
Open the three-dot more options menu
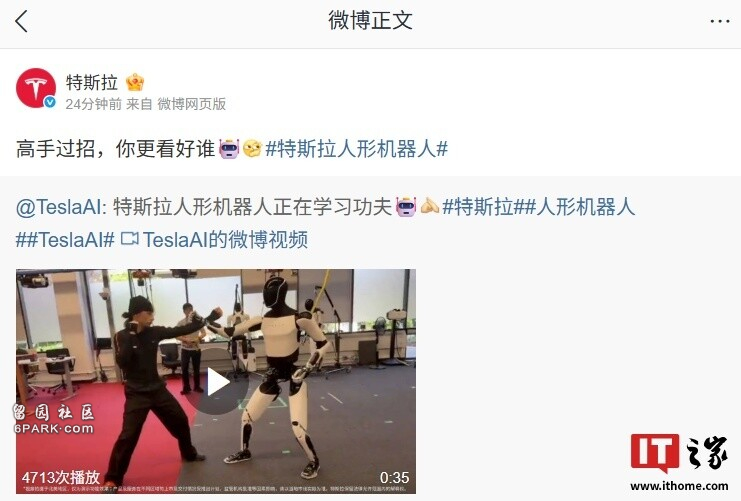pyautogui.click(x=720, y=21)
